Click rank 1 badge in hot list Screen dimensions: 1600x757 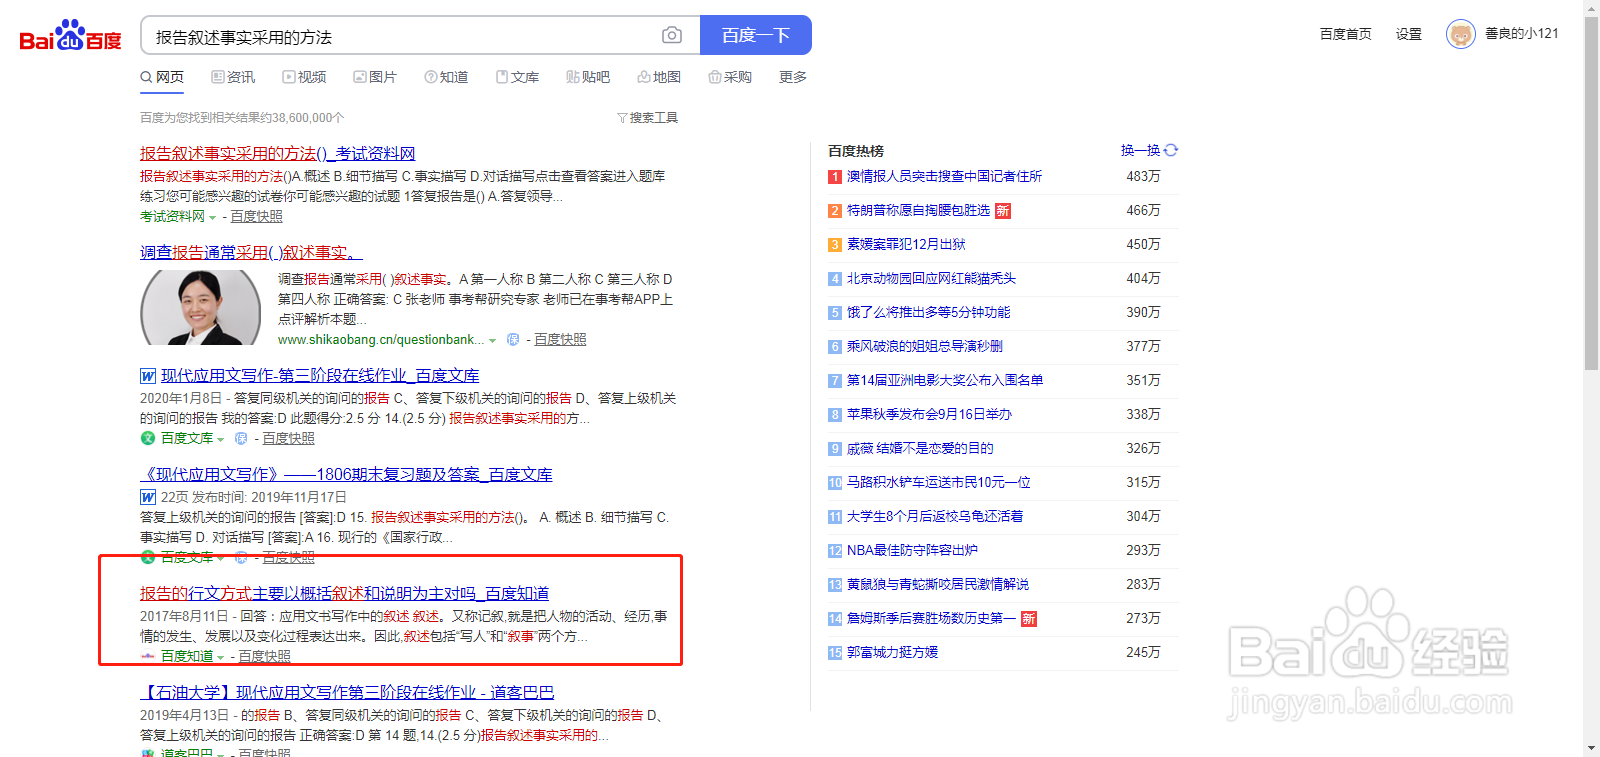tap(834, 177)
